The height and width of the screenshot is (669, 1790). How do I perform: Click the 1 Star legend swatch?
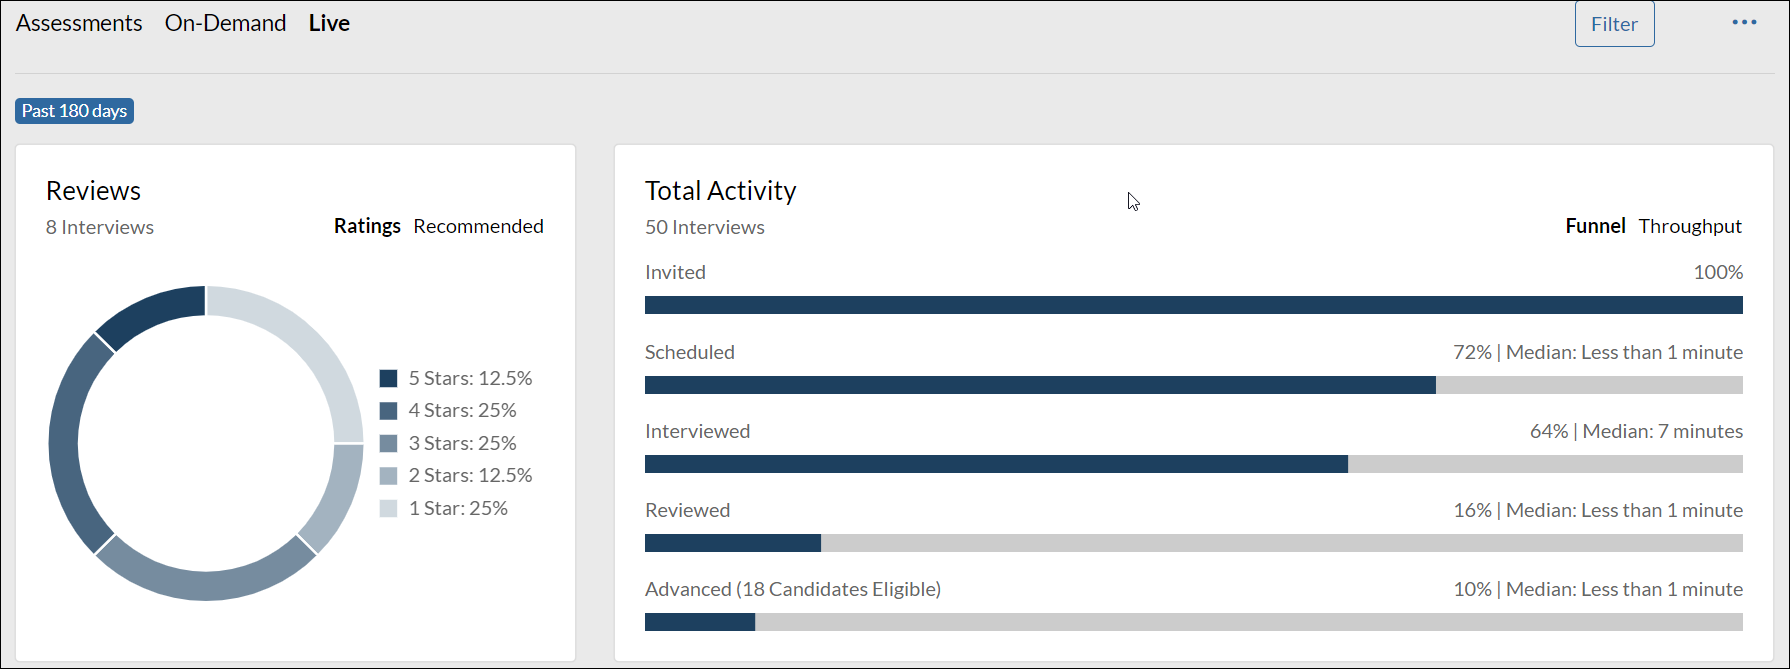coord(389,508)
